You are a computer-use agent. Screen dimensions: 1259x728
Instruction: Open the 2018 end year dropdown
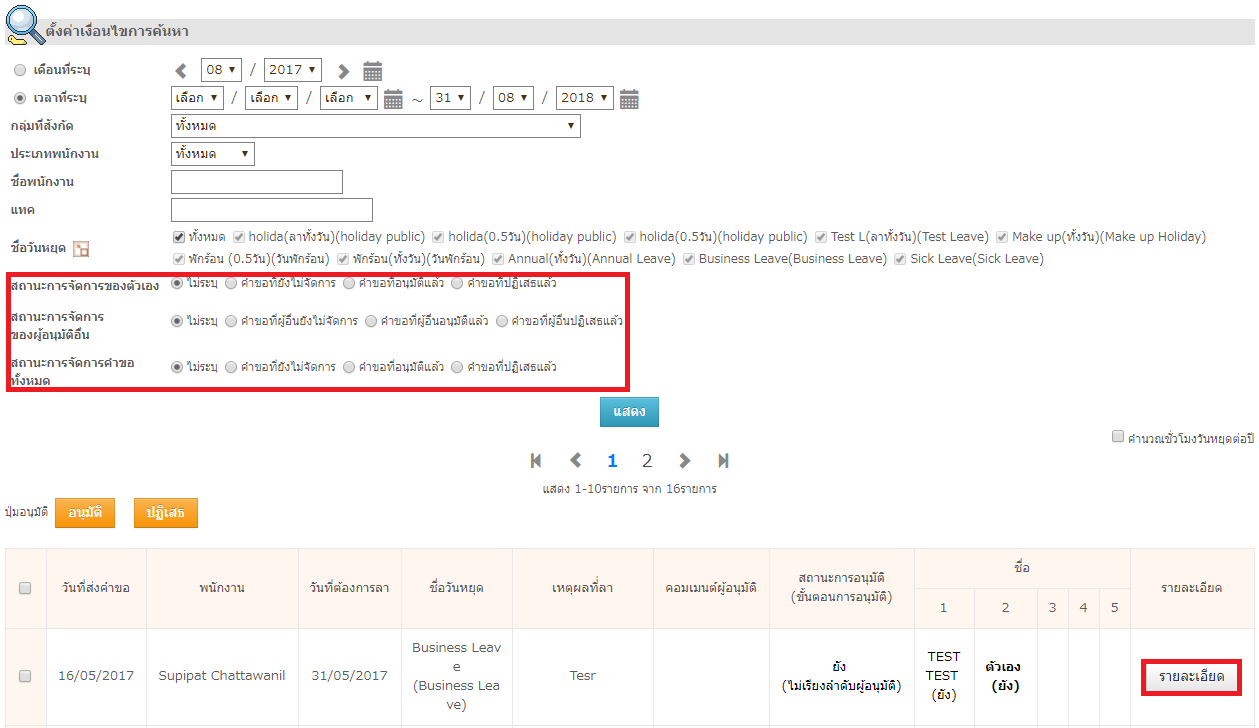pos(584,98)
